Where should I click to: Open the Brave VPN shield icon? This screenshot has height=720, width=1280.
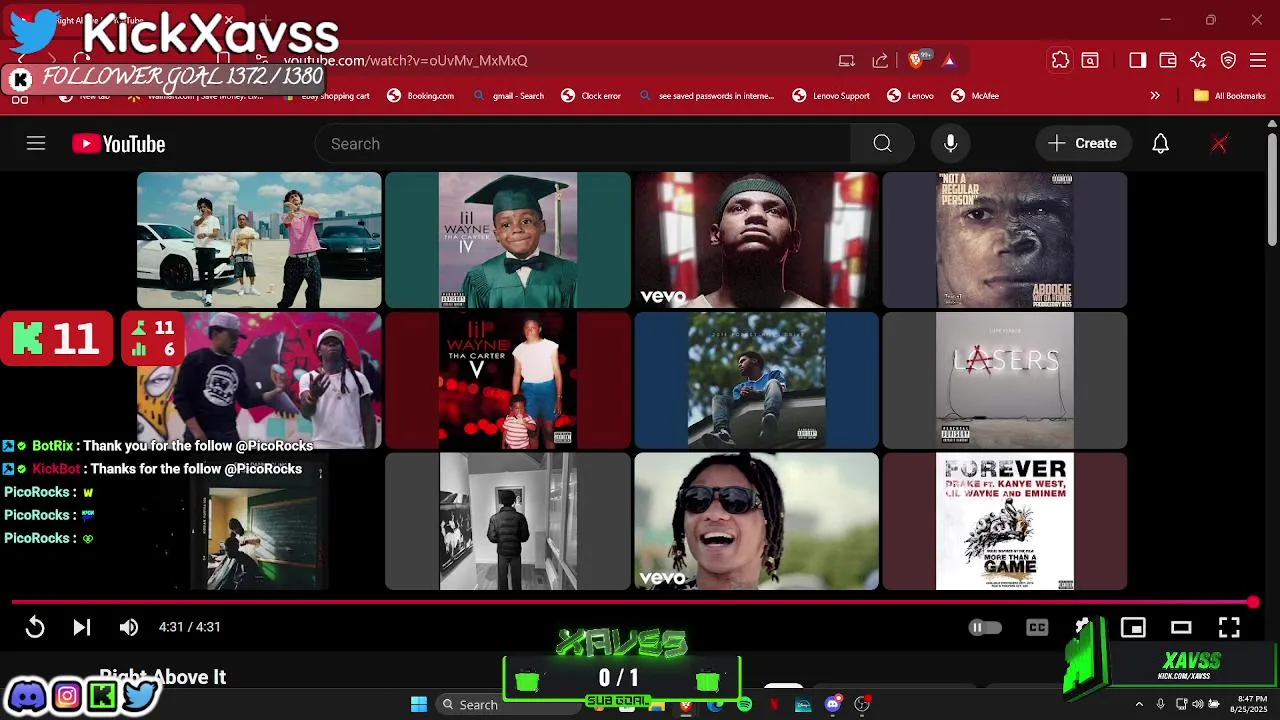pyautogui.click(x=1229, y=60)
